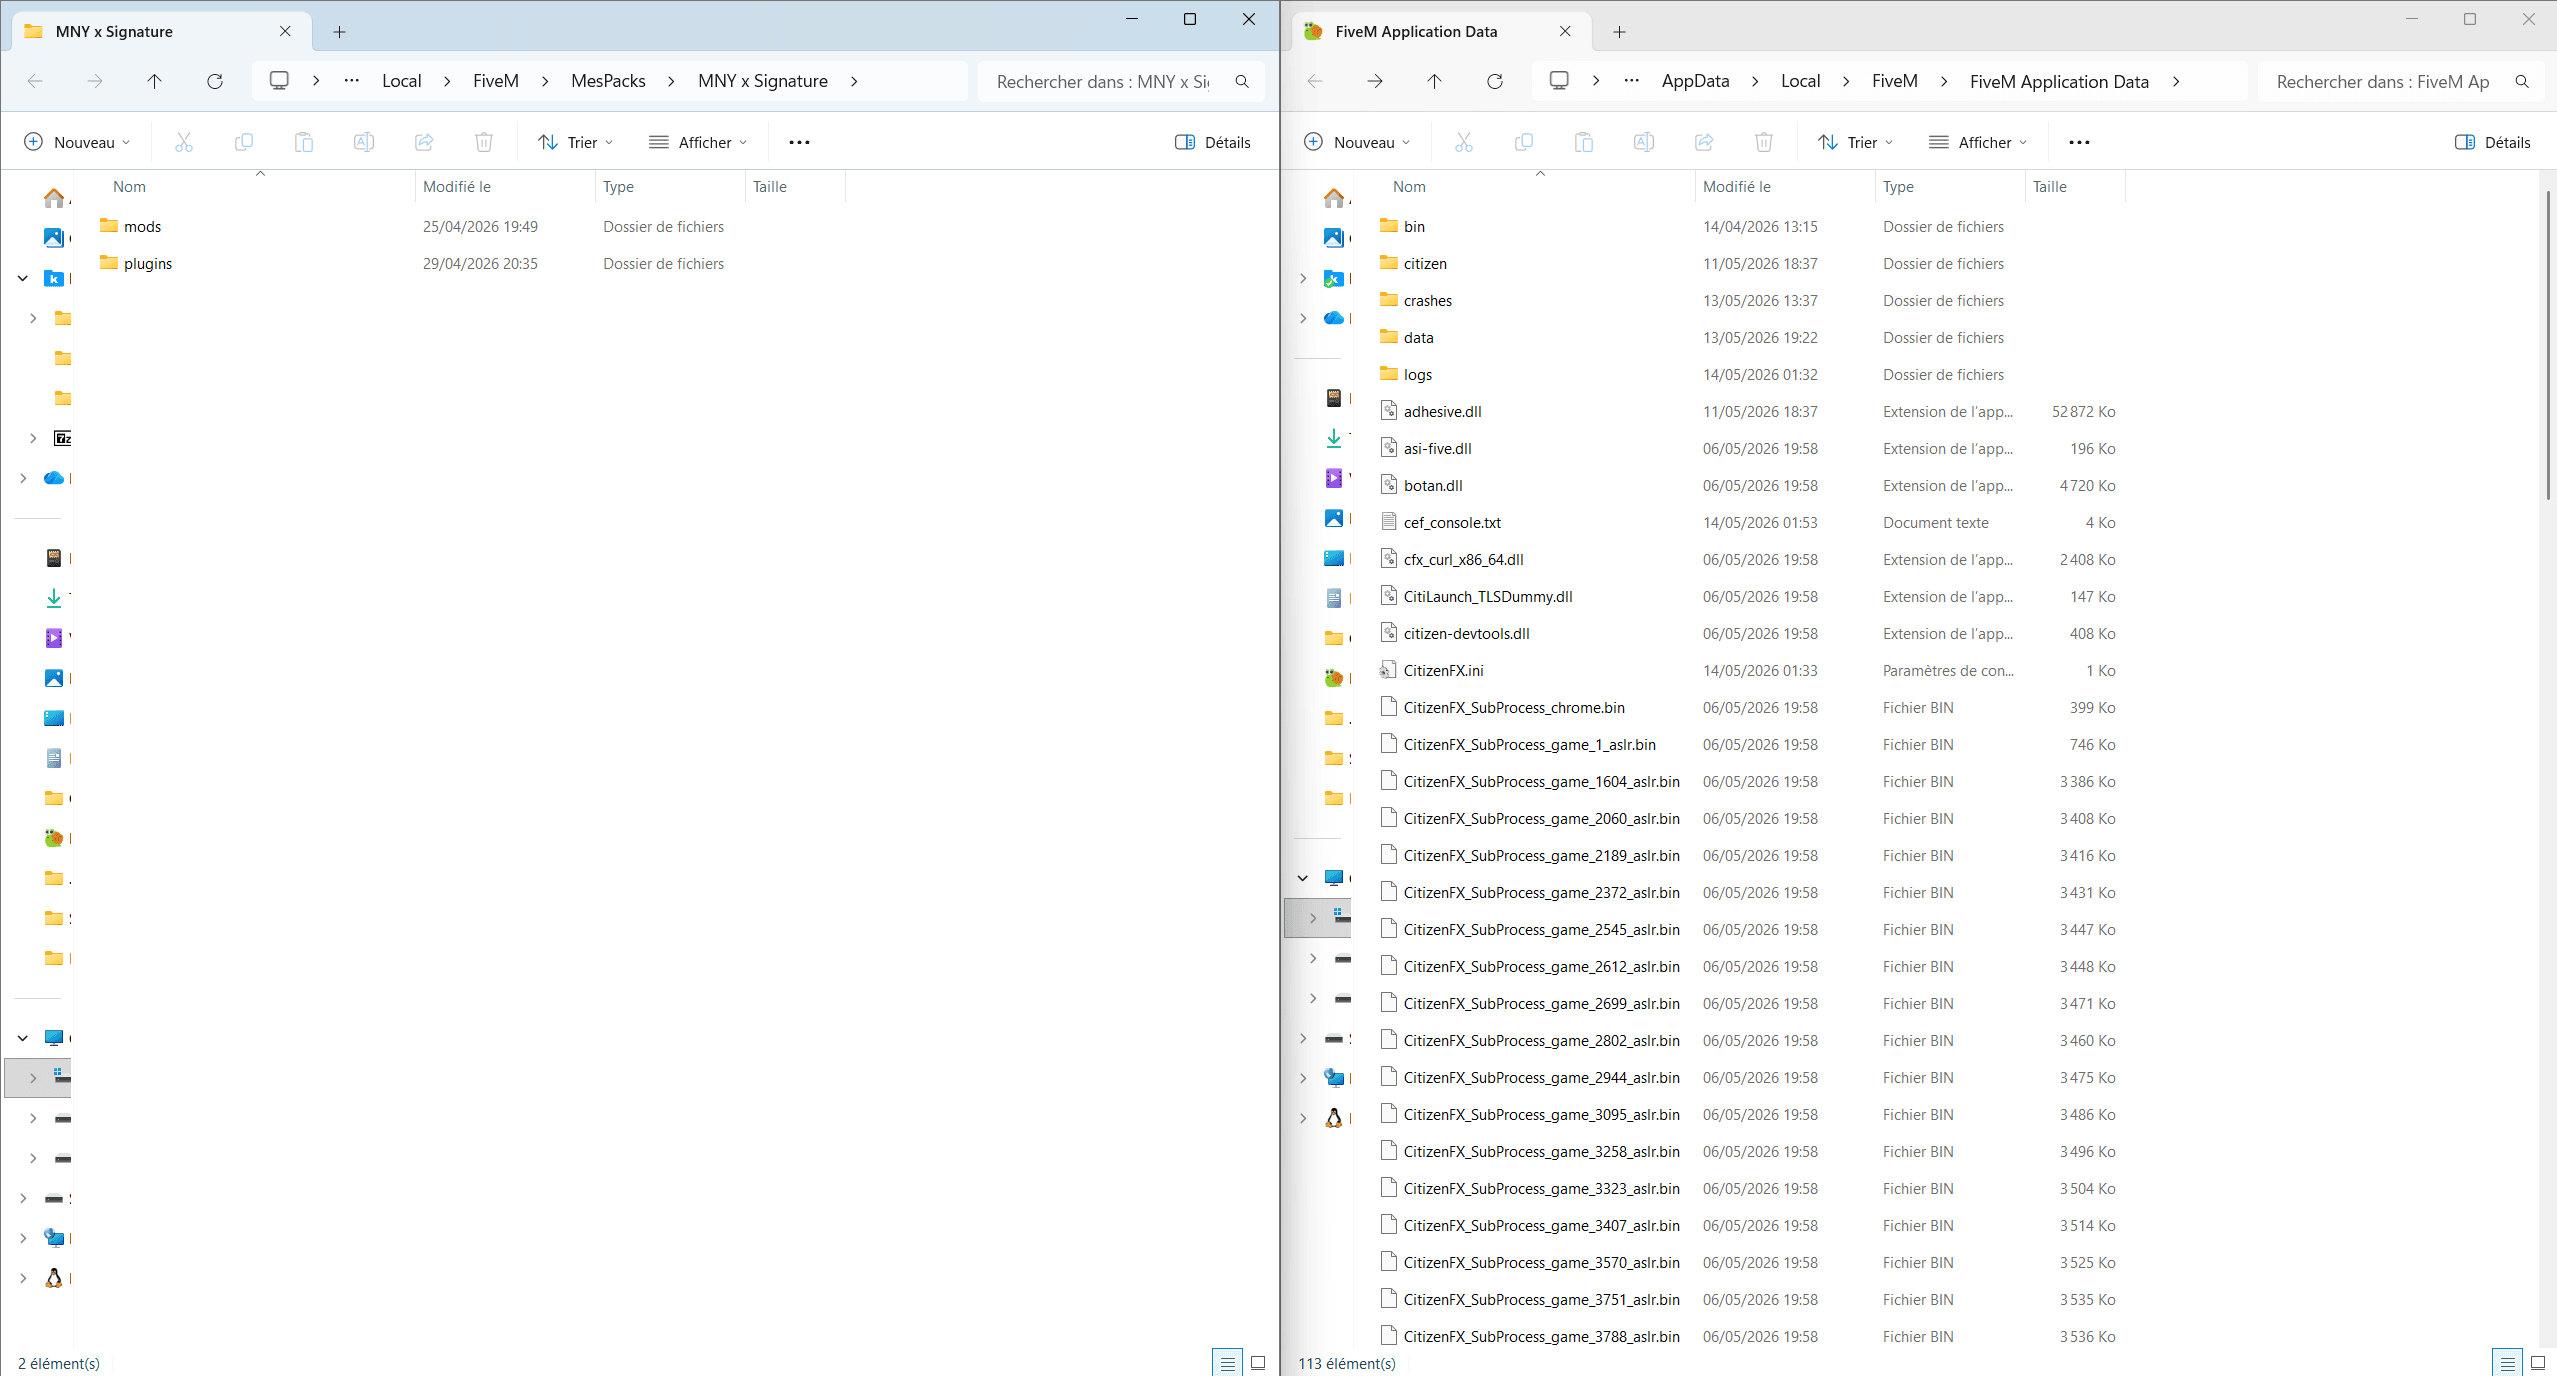Click Cut icon in FiveM Application Data window
Screen dimensions: 2557x1376
pos(1464,142)
